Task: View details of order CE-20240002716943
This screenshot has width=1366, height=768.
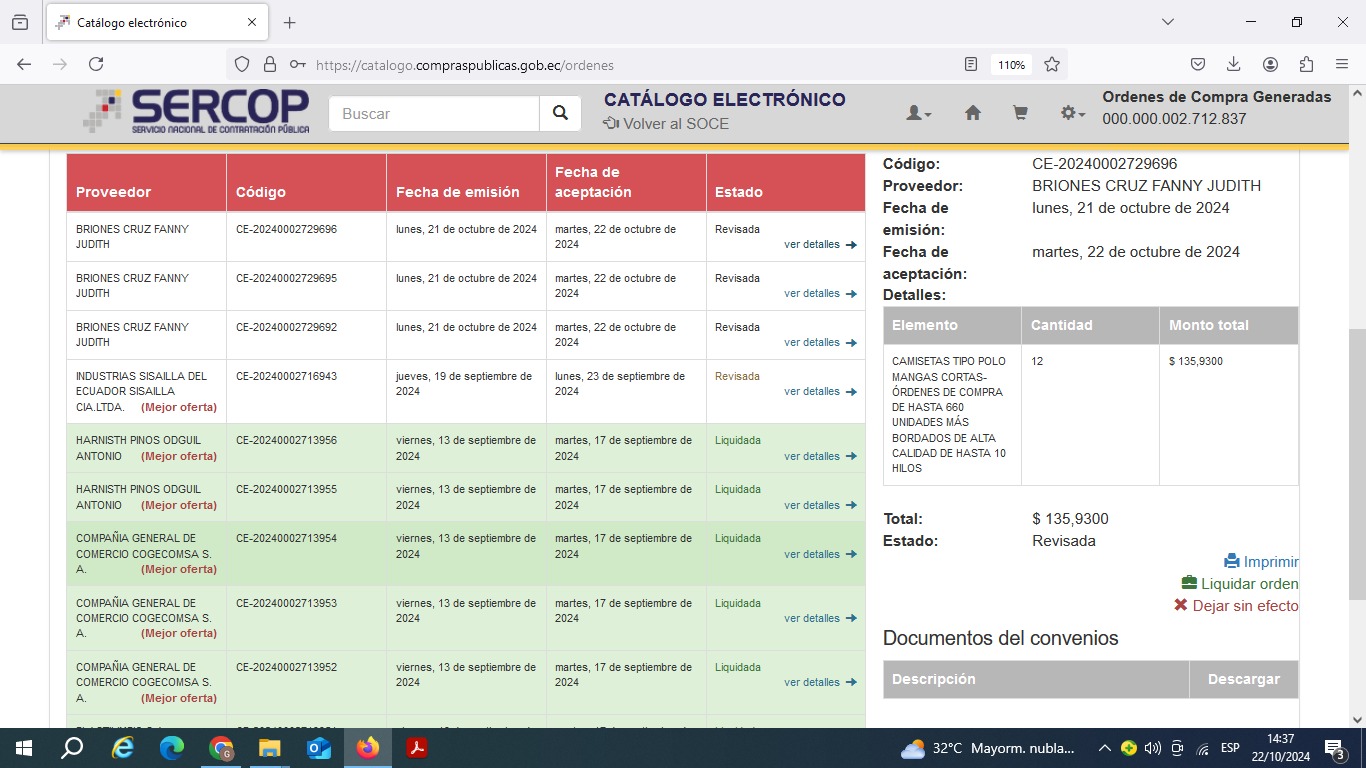Action: click(x=820, y=392)
